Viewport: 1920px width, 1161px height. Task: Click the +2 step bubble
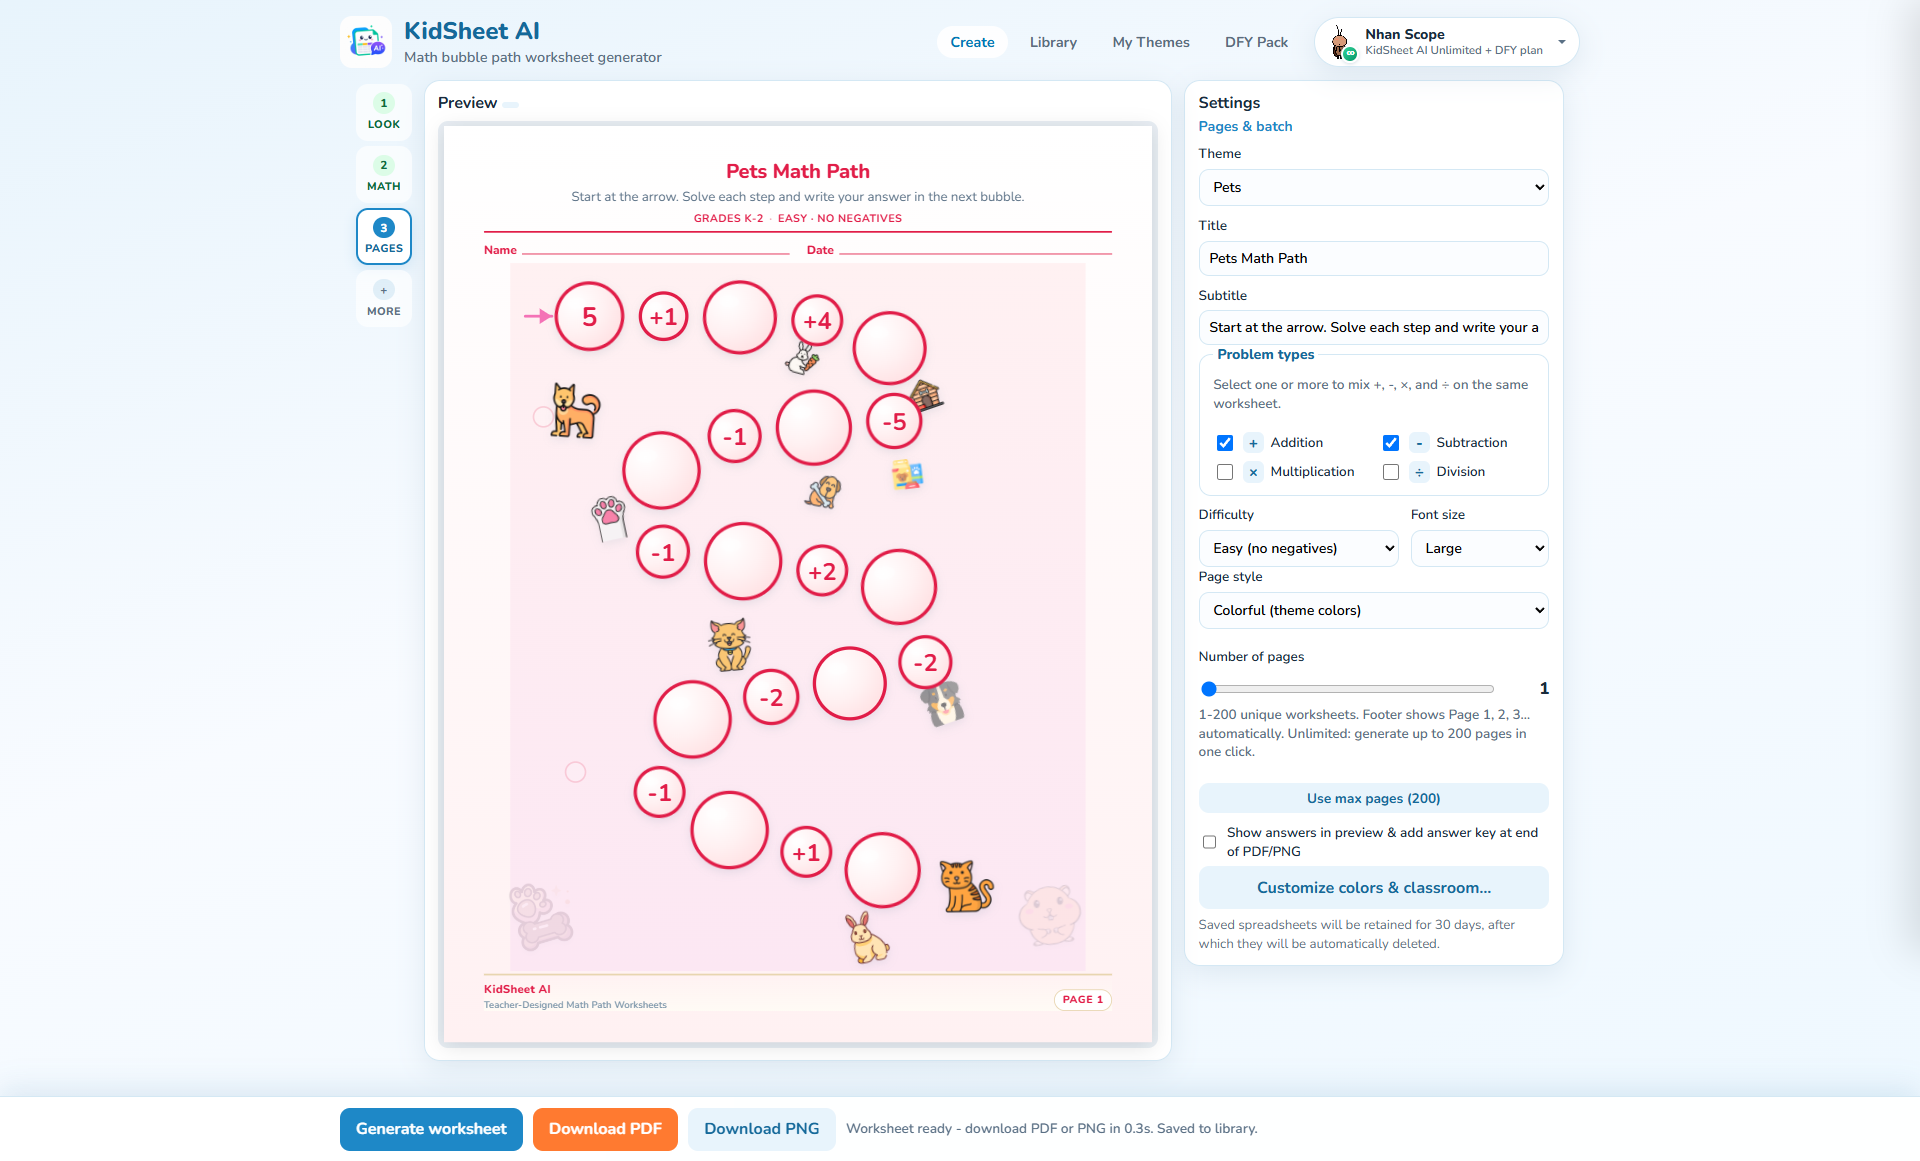822,572
